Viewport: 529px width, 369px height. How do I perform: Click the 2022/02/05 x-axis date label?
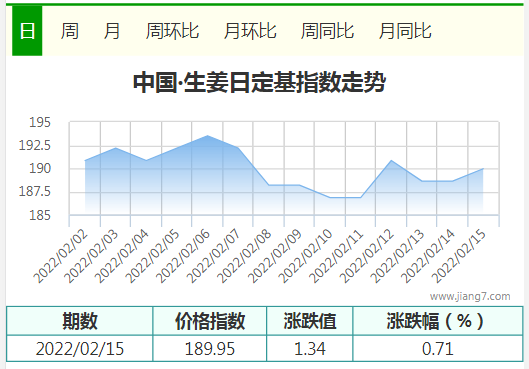click(x=153, y=256)
